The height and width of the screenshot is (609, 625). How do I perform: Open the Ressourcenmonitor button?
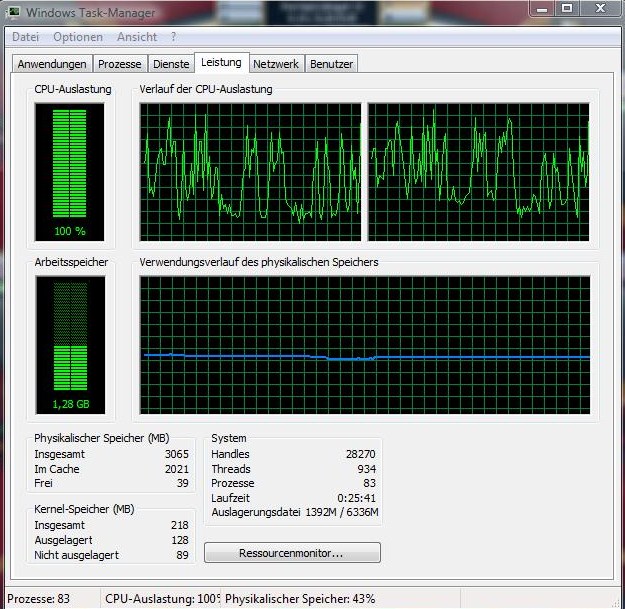292,553
